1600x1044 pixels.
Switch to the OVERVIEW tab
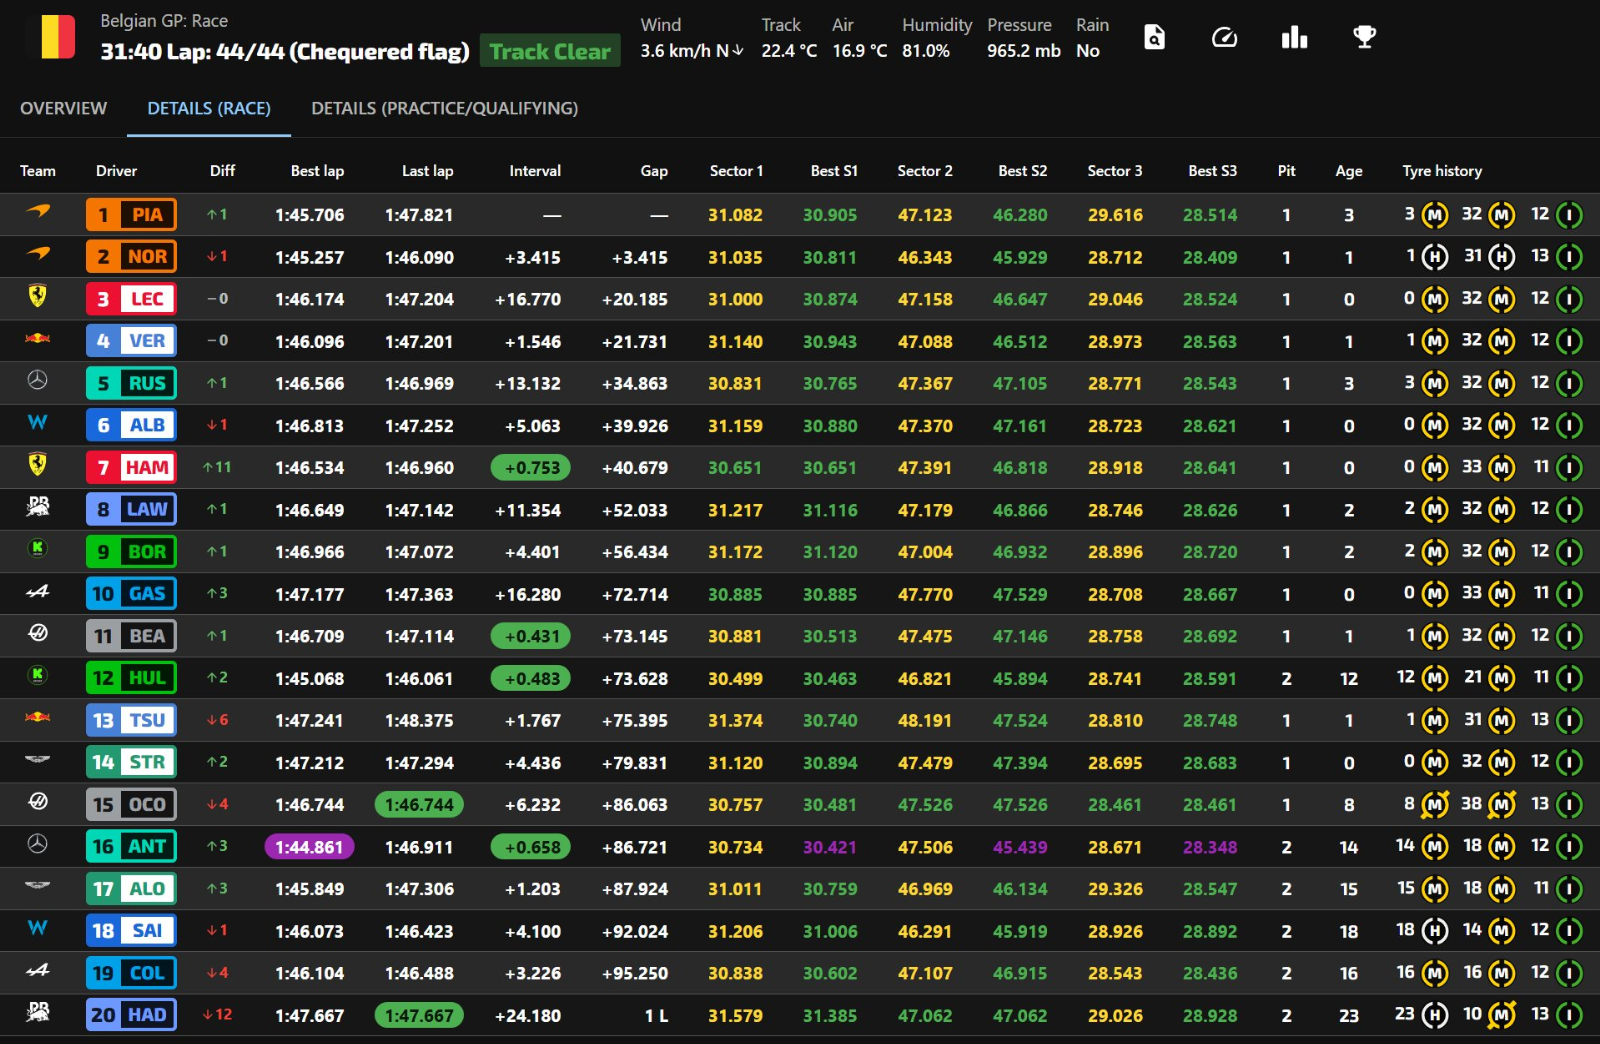coord(63,108)
